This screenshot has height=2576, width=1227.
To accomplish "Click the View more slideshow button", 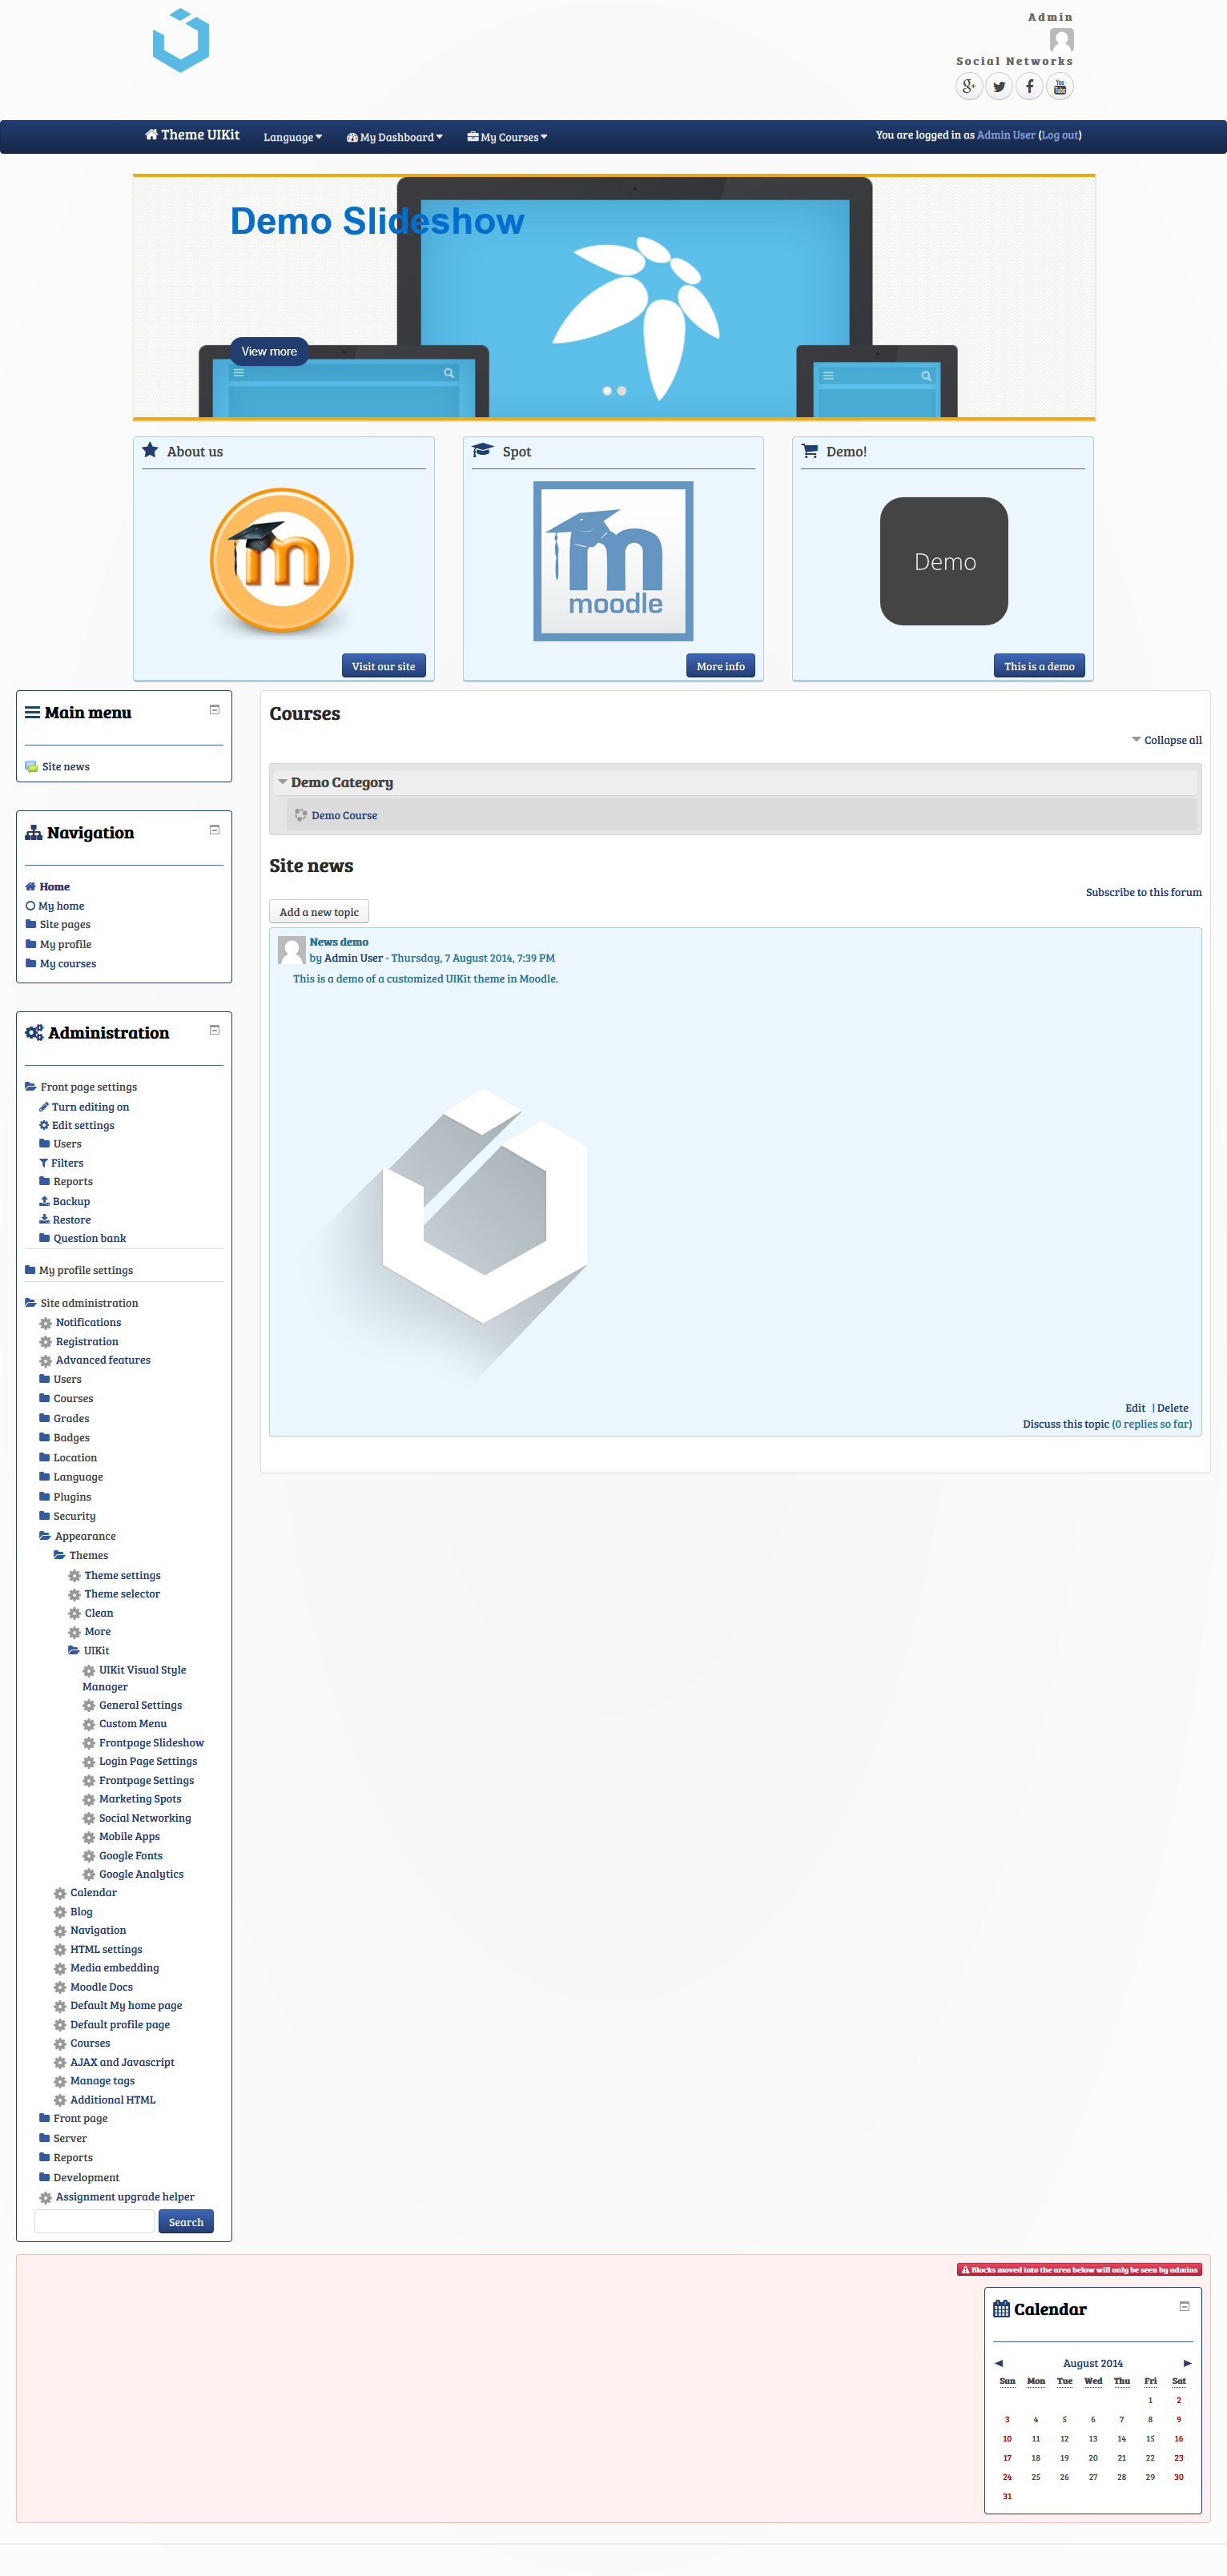I will point(269,351).
